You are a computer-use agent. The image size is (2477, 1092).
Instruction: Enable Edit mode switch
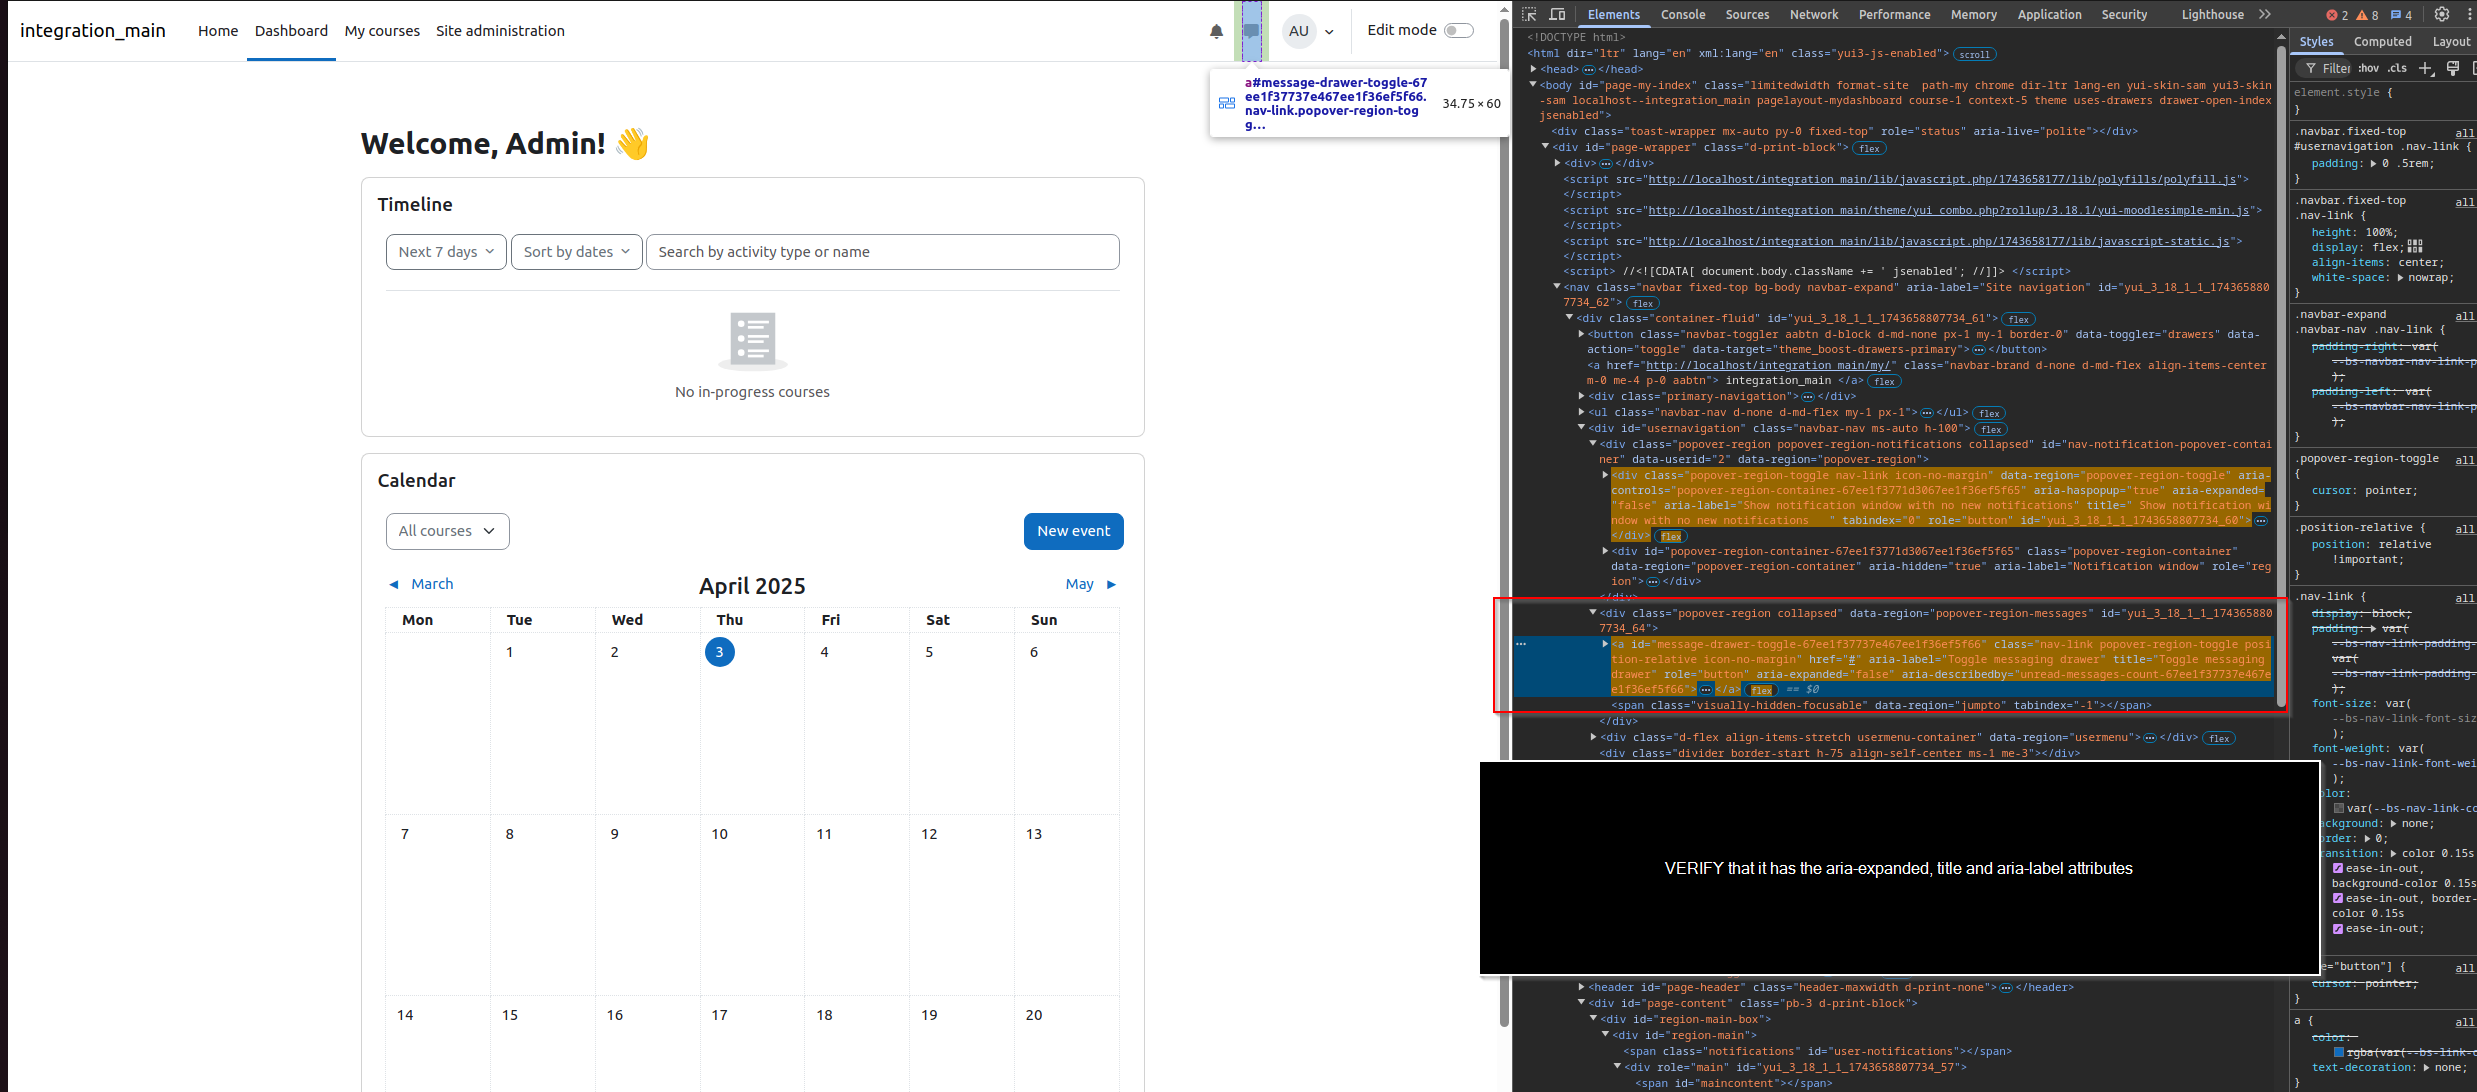(1458, 30)
